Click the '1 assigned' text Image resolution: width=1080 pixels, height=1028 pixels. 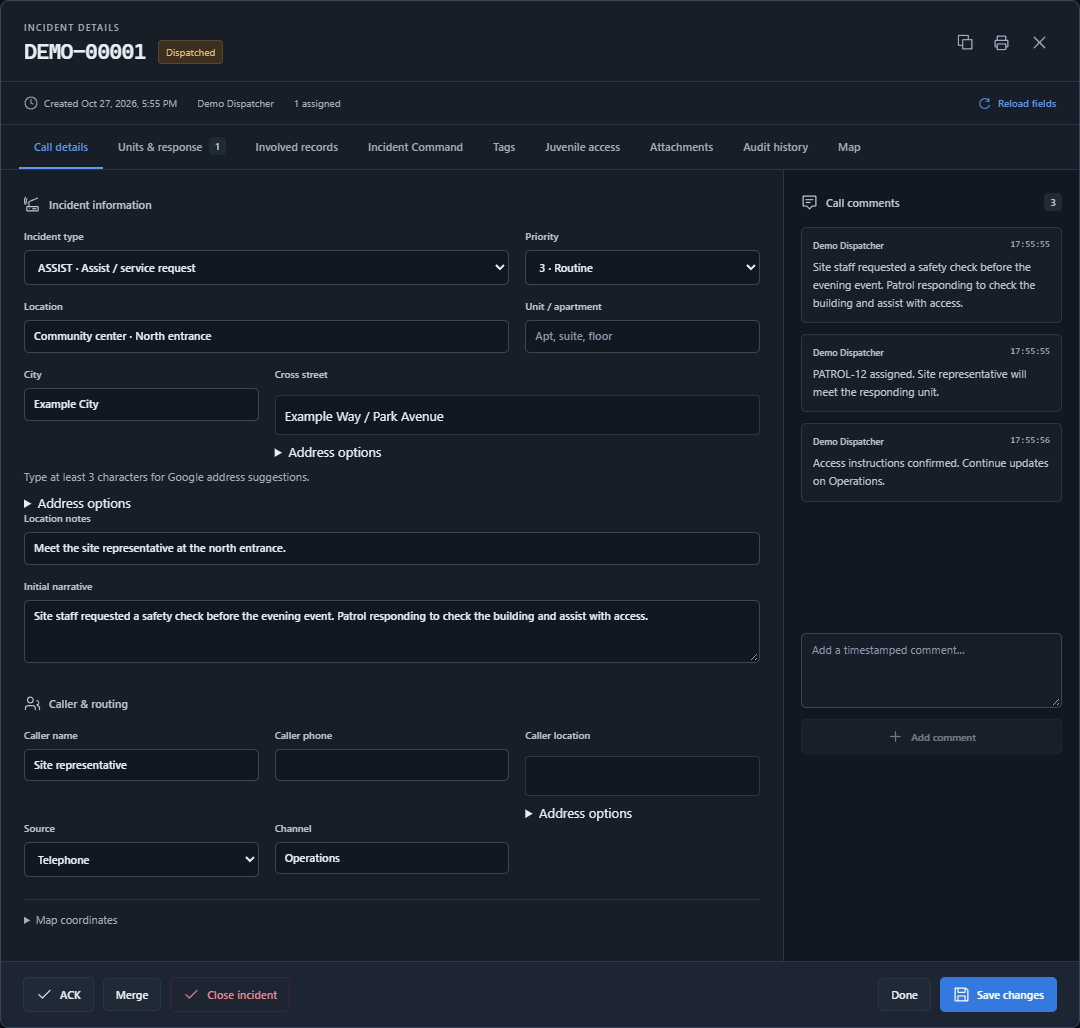pyautogui.click(x=317, y=103)
